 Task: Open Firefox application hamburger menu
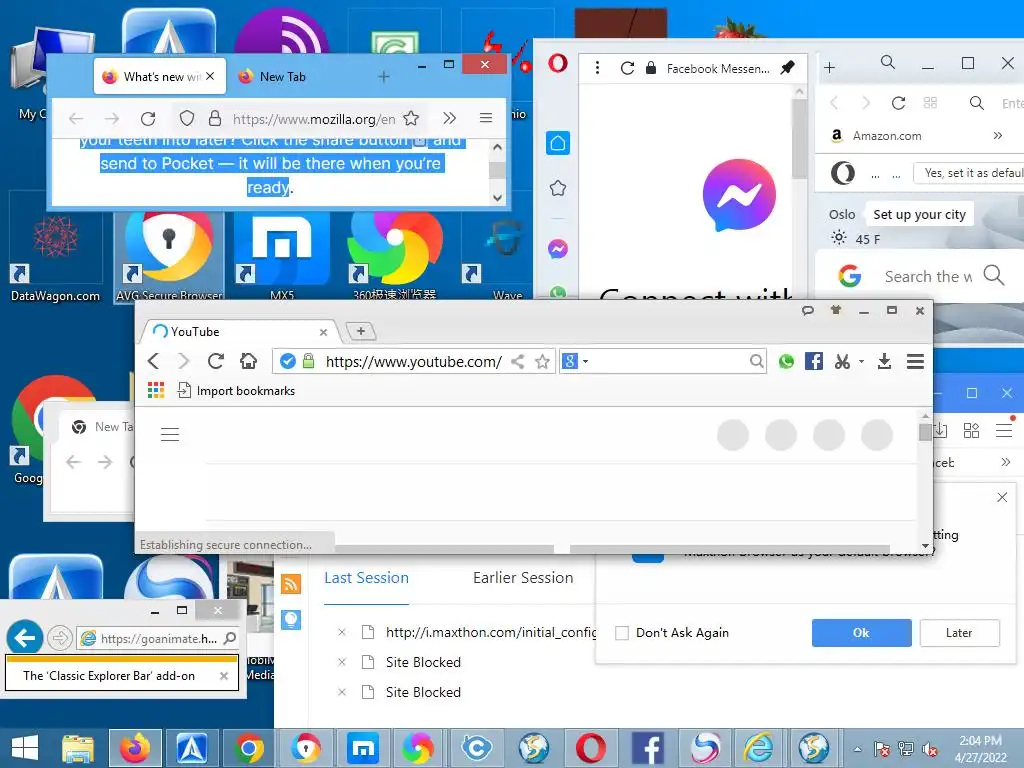[486, 118]
